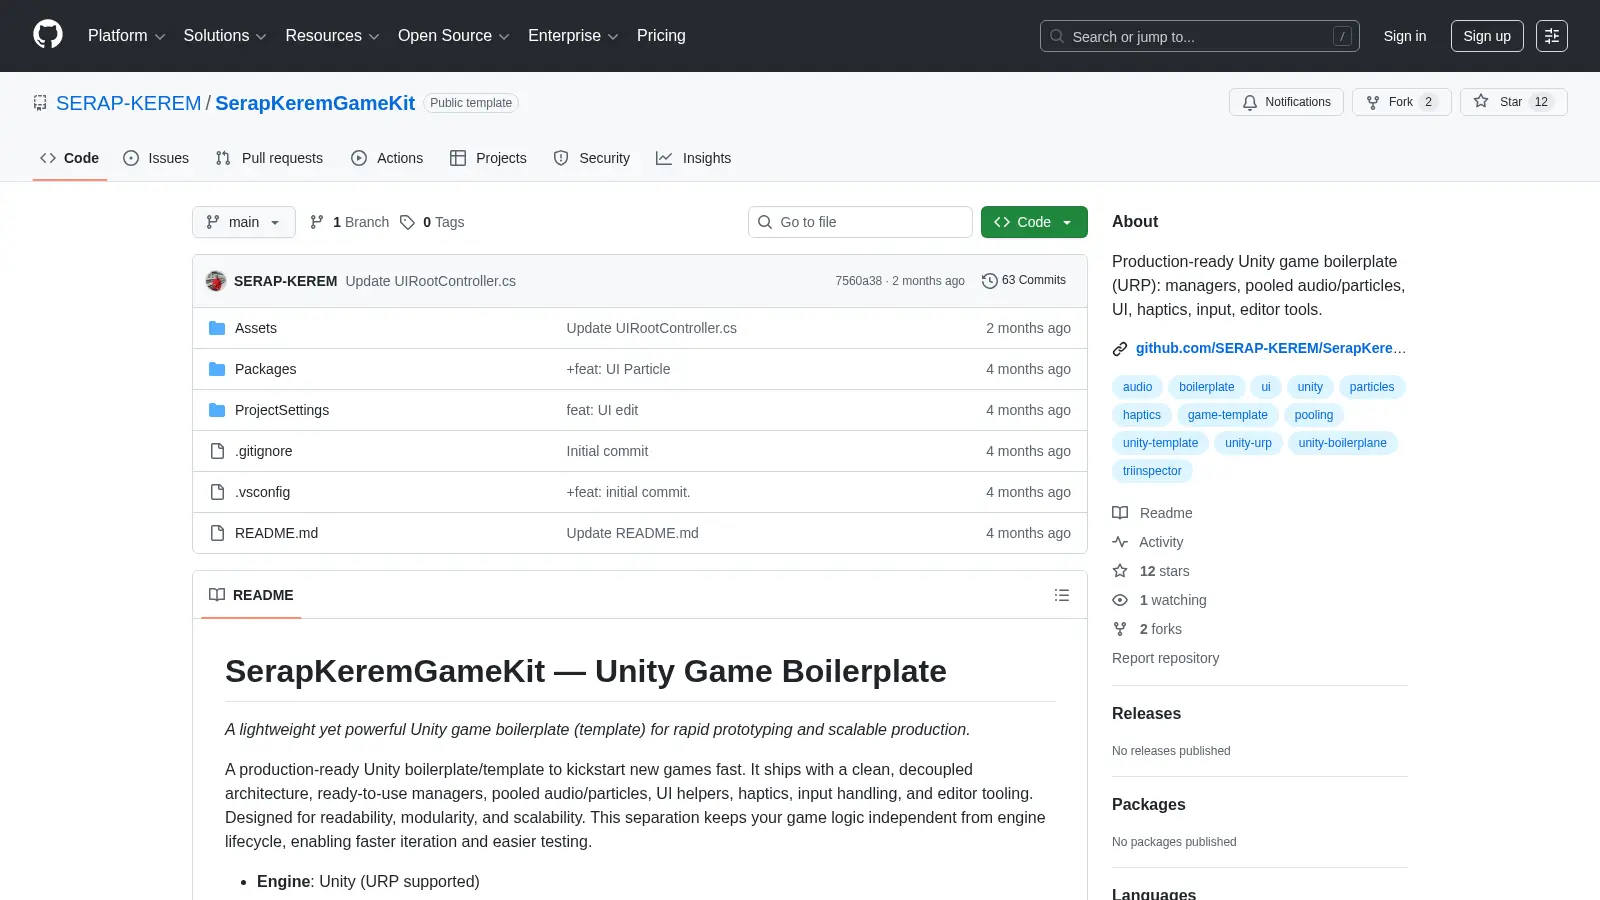The image size is (1600, 900).
Task: Click the 1 Branch link
Action: point(349,222)
